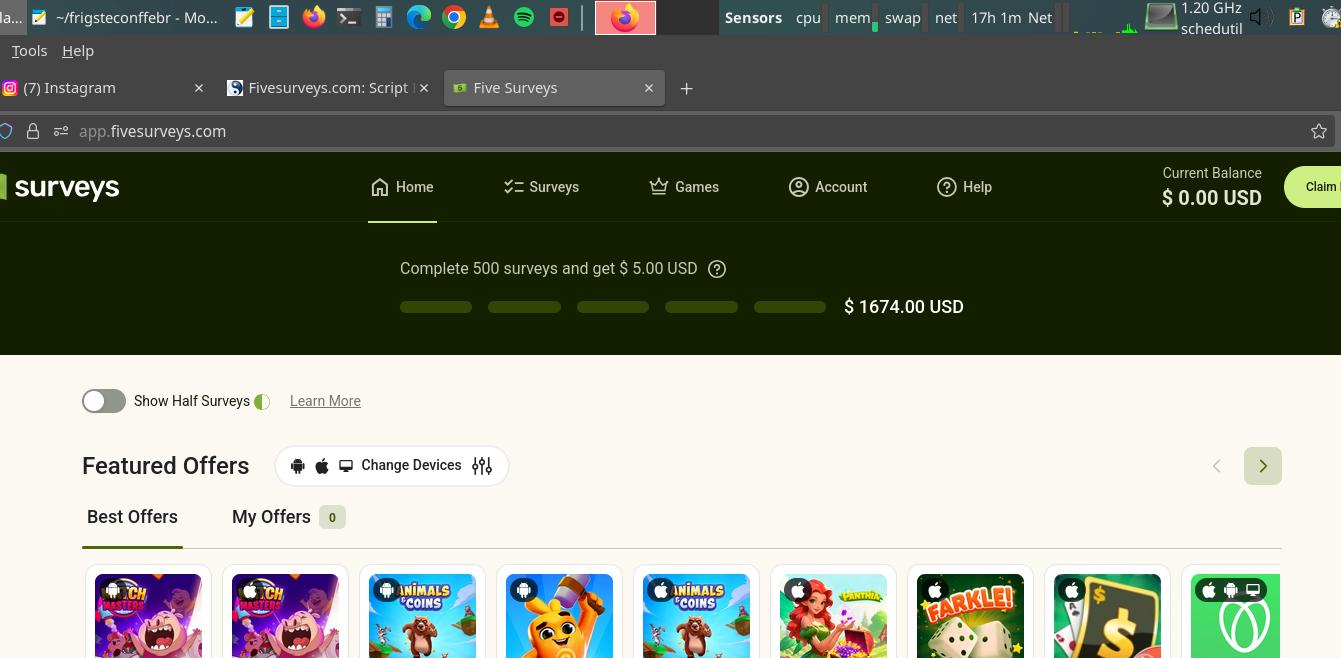Viewport: 1341px width, 658px height.
Task: Follow the Learn More link
Action: (x=325, y=401)
